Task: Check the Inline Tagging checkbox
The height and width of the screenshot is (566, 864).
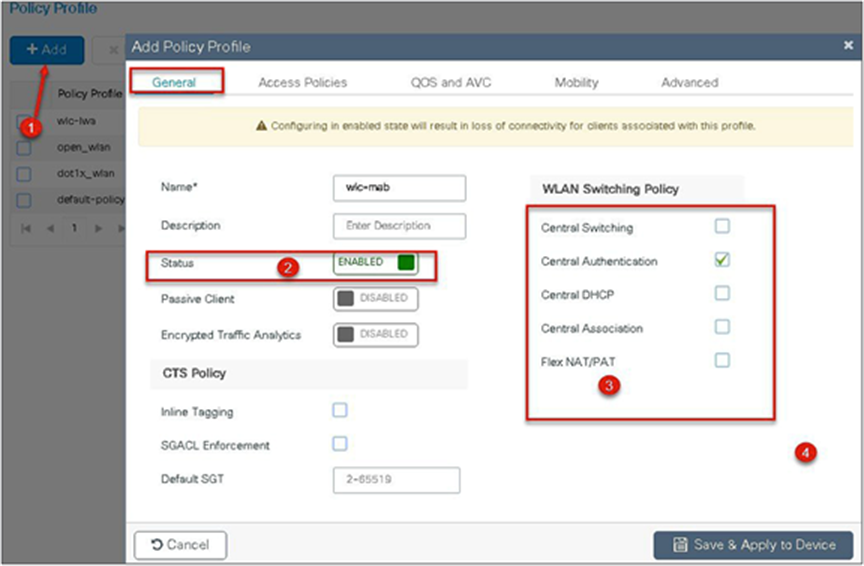Action: click(x=340, y=410)
